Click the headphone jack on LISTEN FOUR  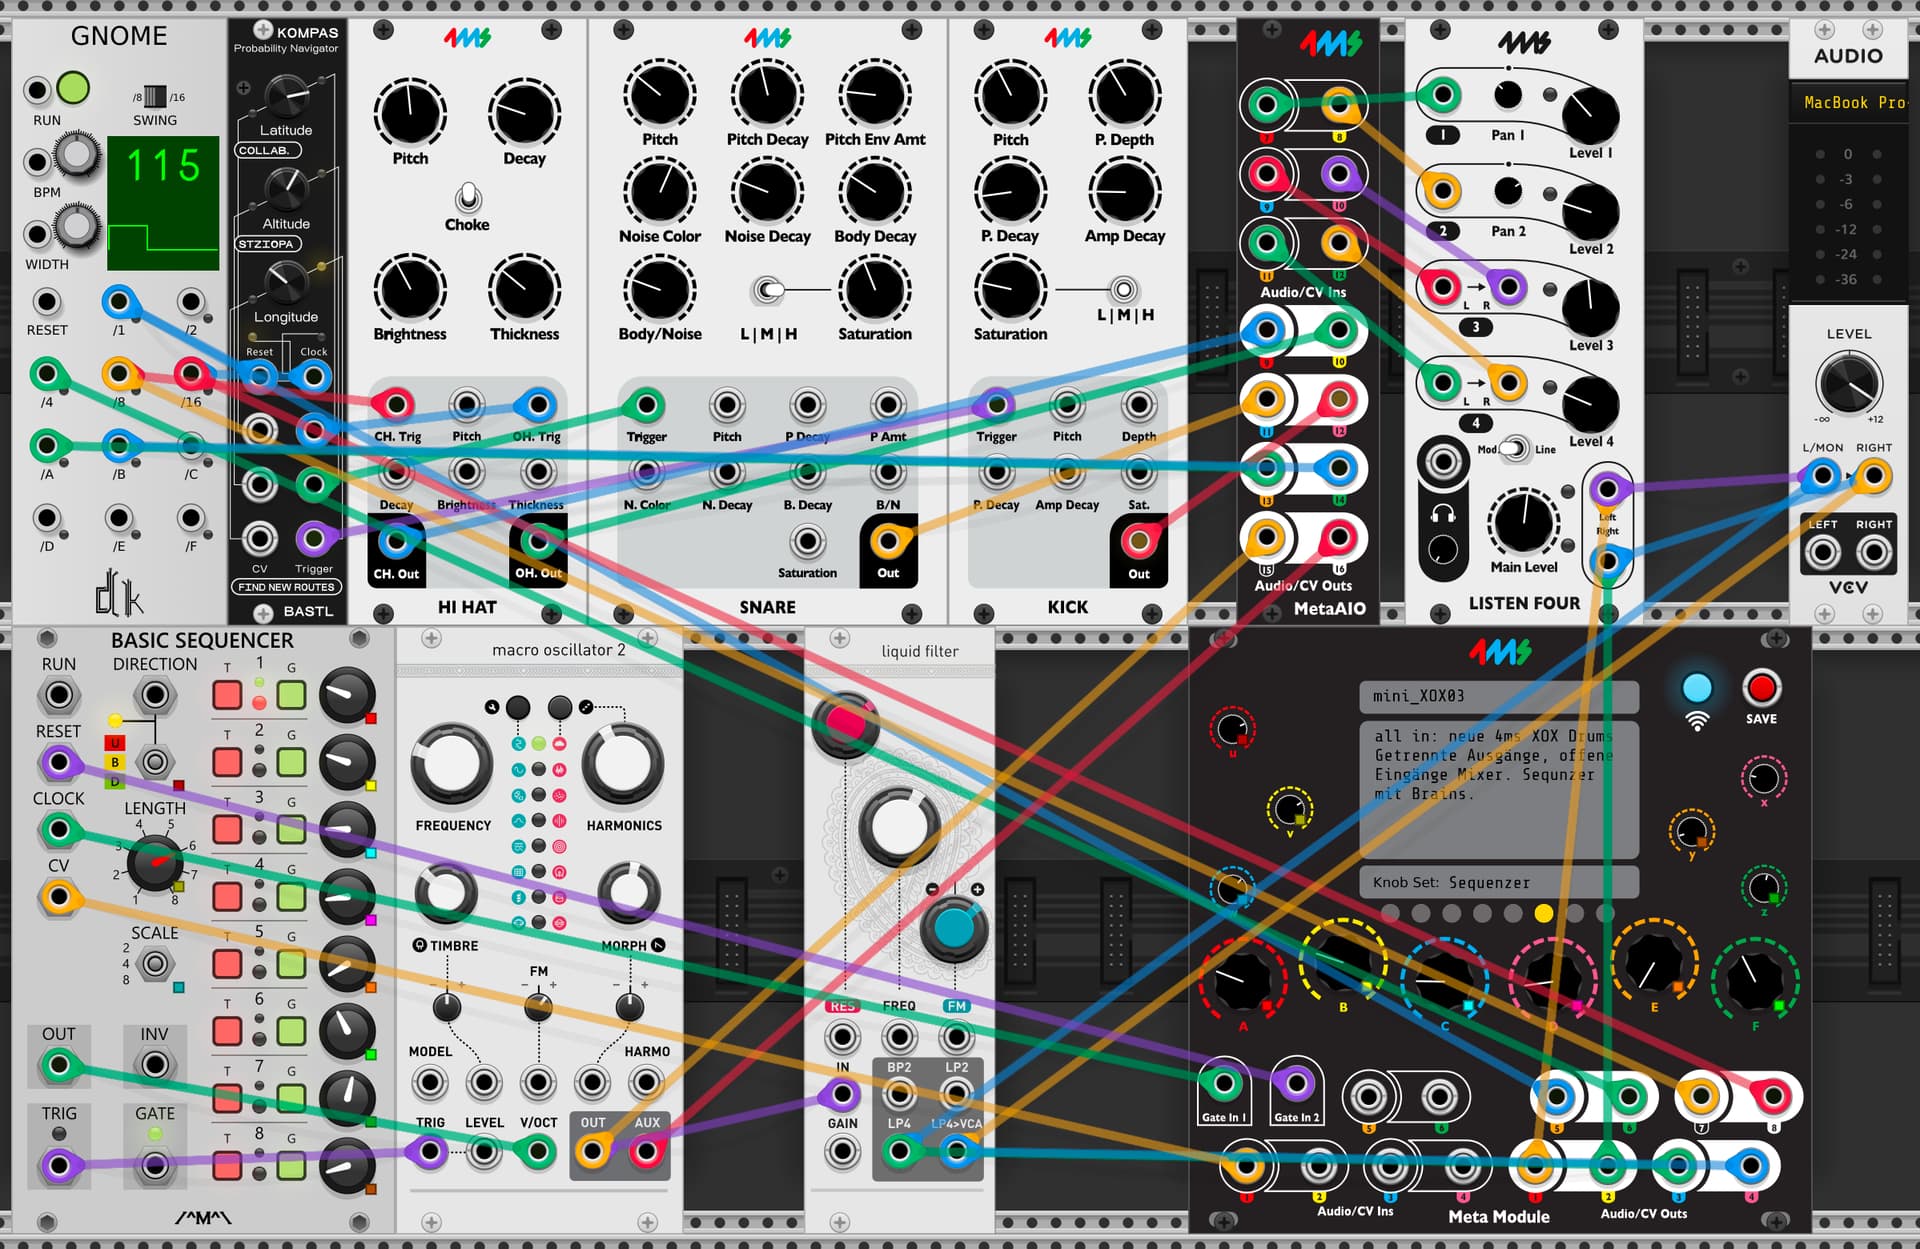[x=1443, y=462]
